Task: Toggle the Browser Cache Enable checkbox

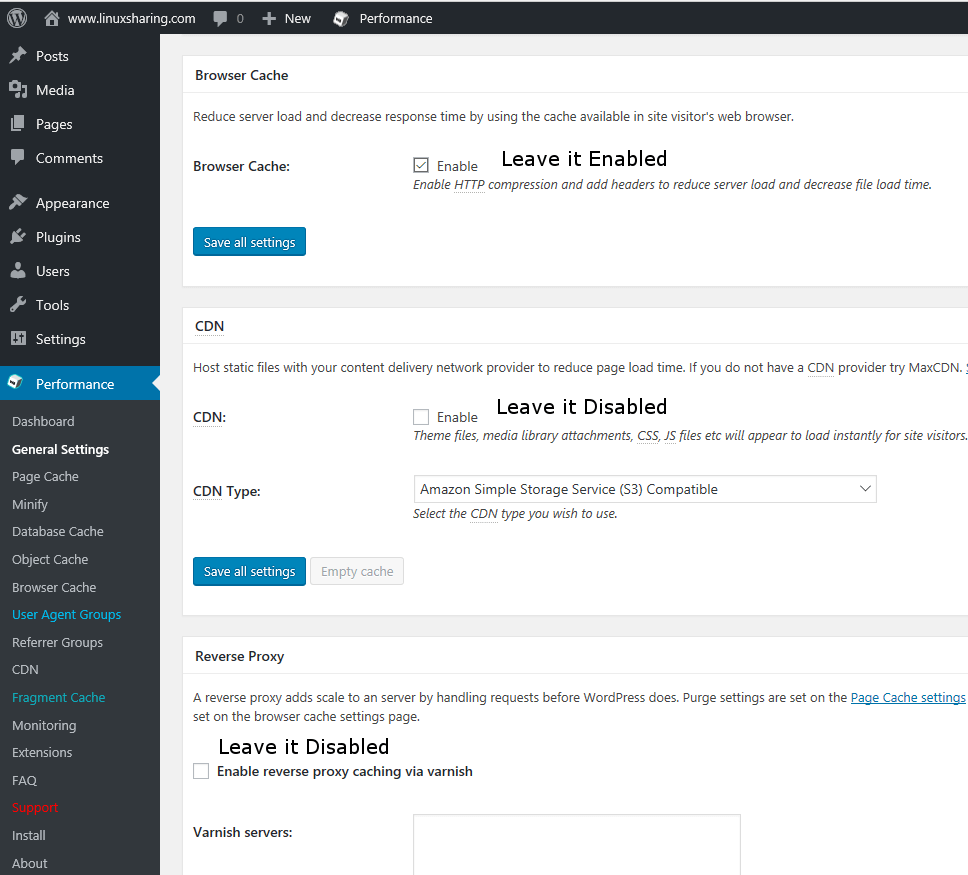Action: (x=421, y=165)
